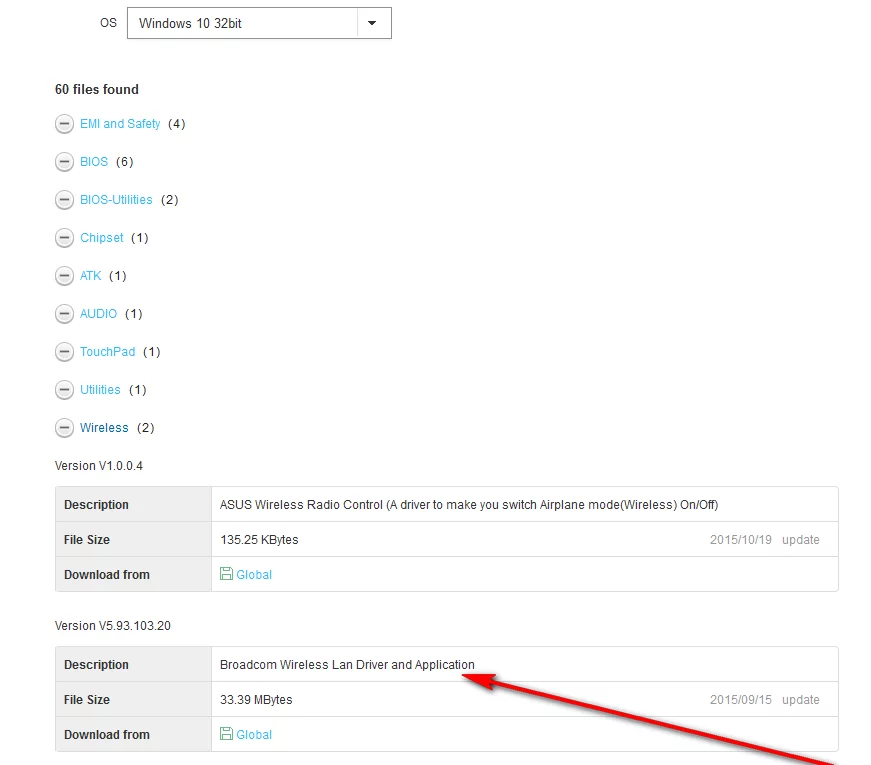The width and height of the screenshot is (871, 765).
Task: Download the ASUS Wireless Radio Control from Global
Action: tap(254, 574)
